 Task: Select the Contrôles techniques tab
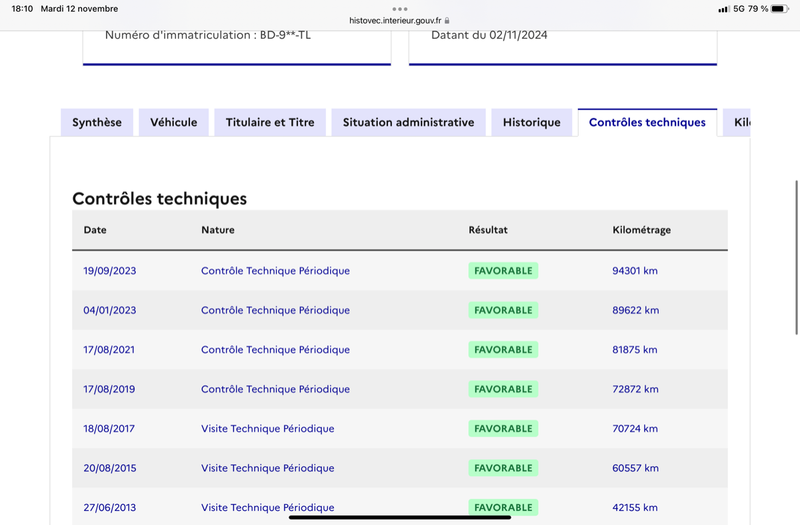[647, 122]
